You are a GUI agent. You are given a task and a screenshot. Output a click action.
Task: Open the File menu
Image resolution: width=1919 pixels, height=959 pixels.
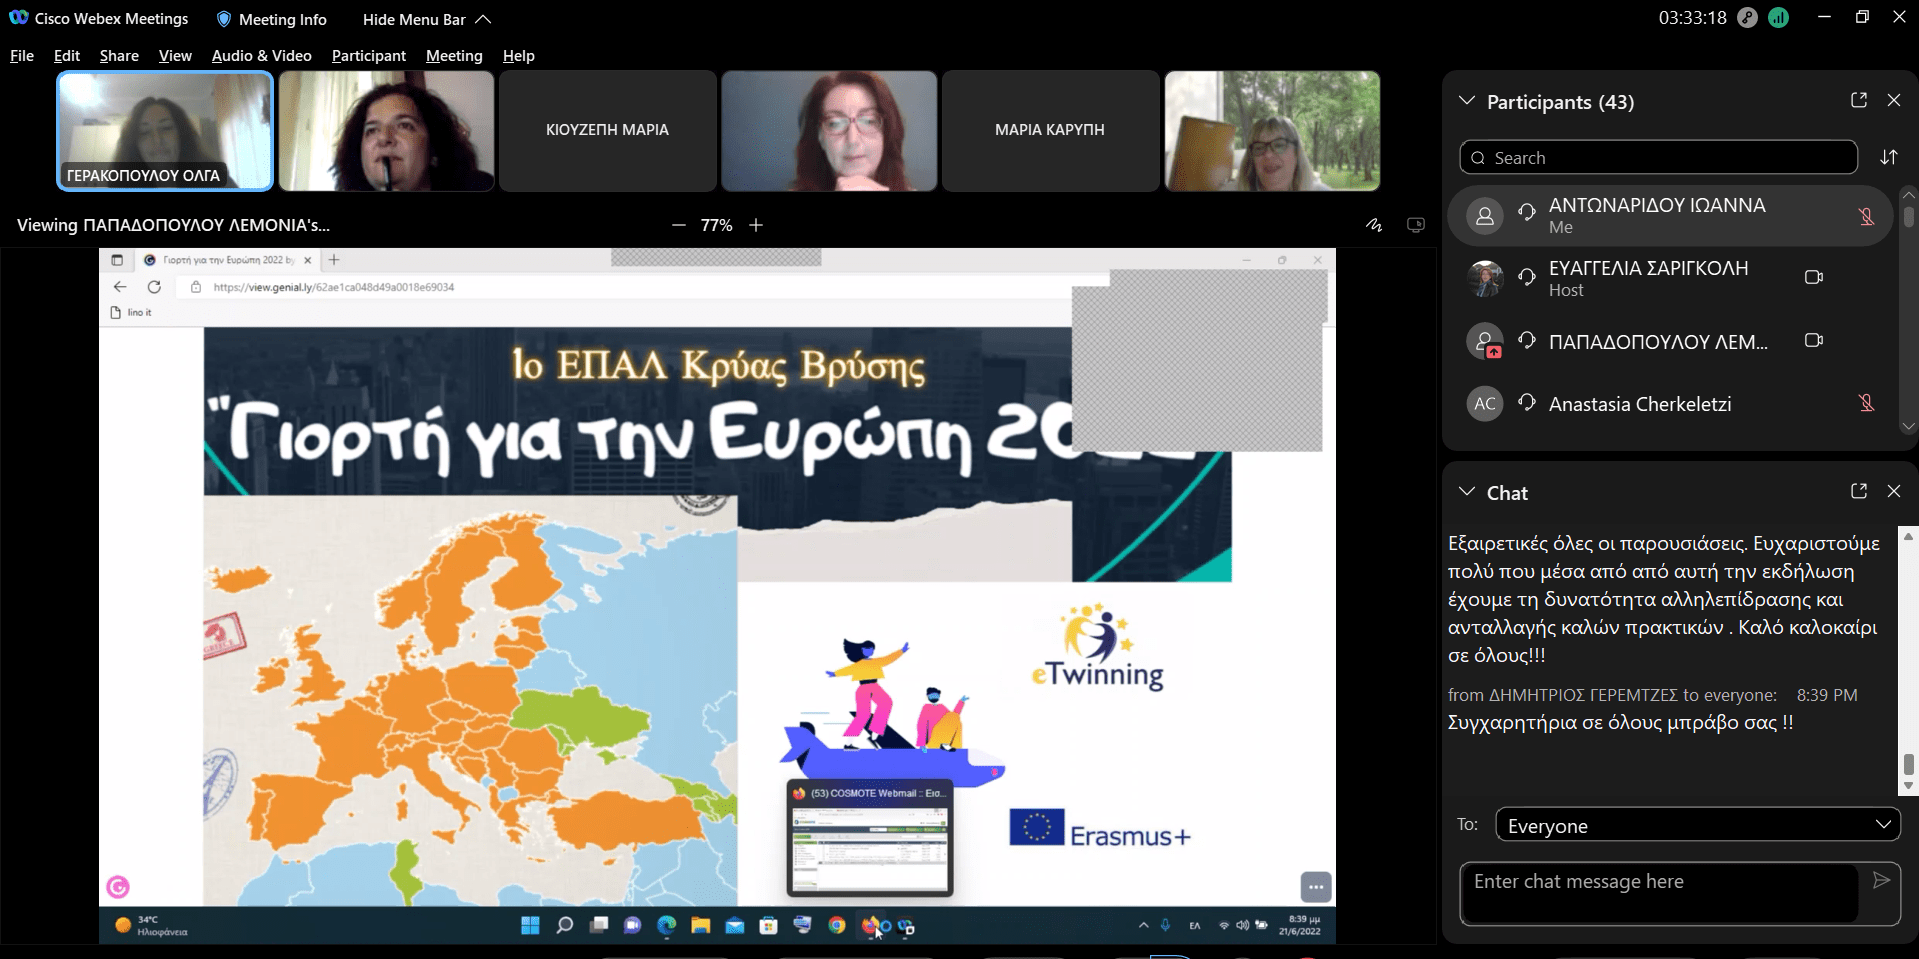pos(22,56)
